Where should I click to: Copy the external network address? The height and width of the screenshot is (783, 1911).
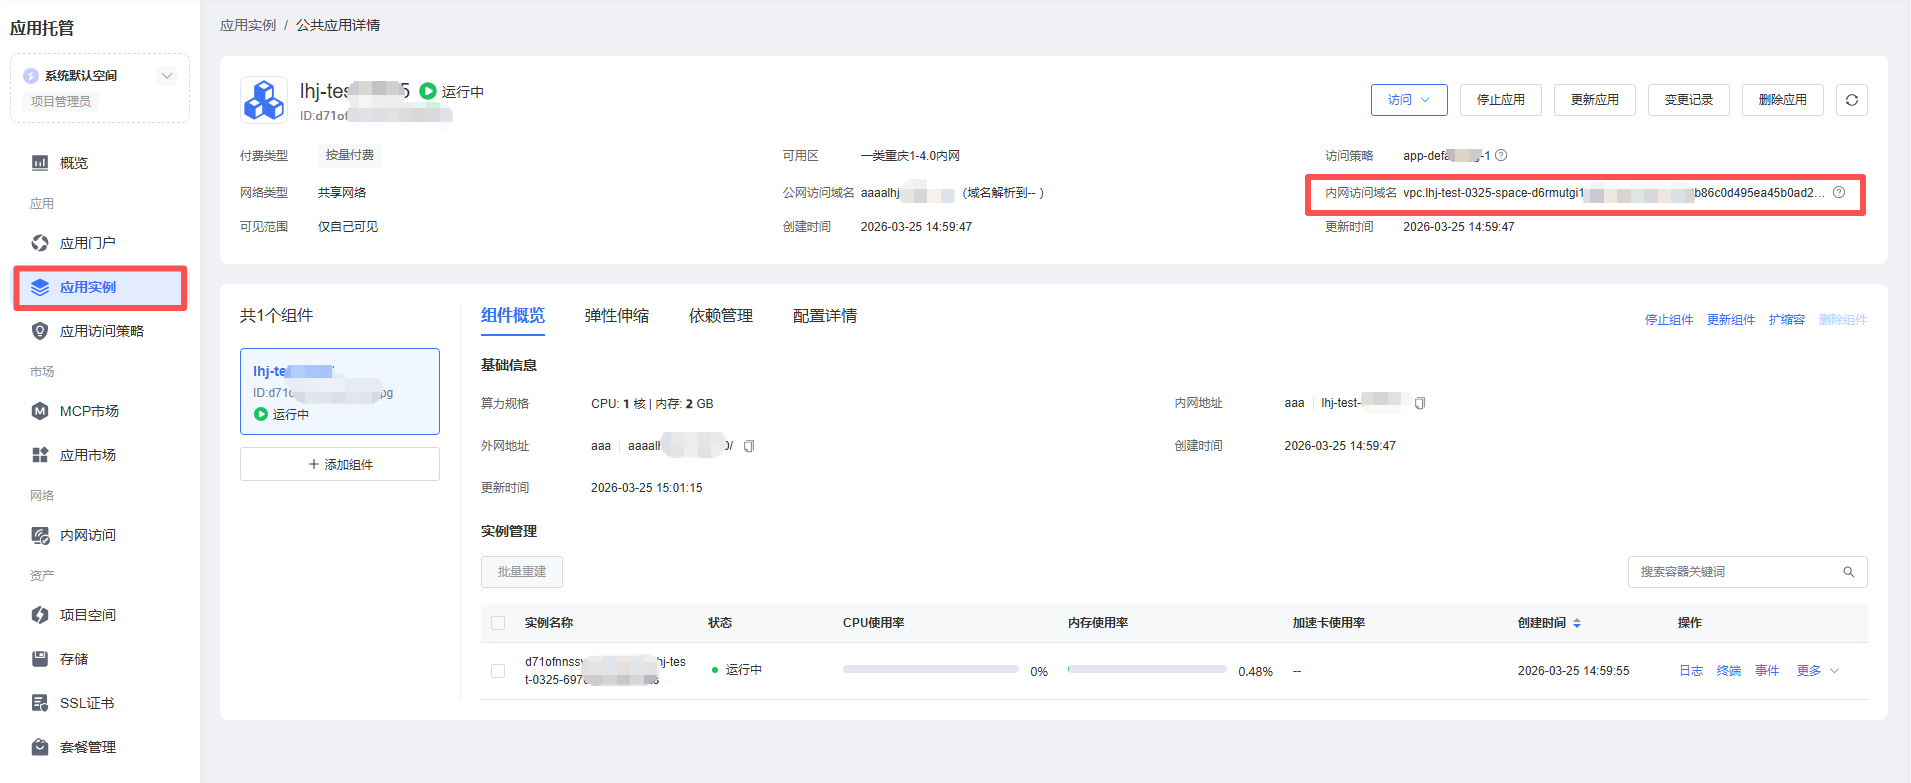point(749,446)
